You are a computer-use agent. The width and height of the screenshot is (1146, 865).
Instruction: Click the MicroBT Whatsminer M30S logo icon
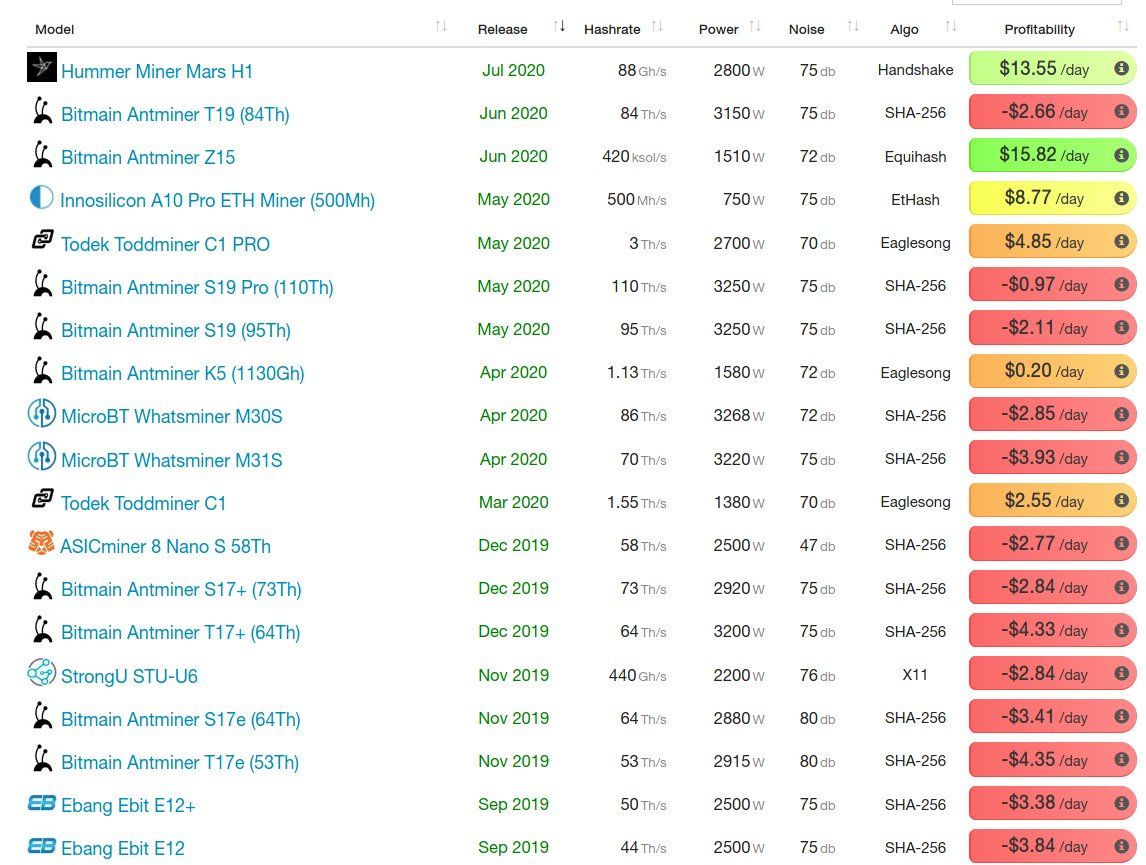coord(41,415)
